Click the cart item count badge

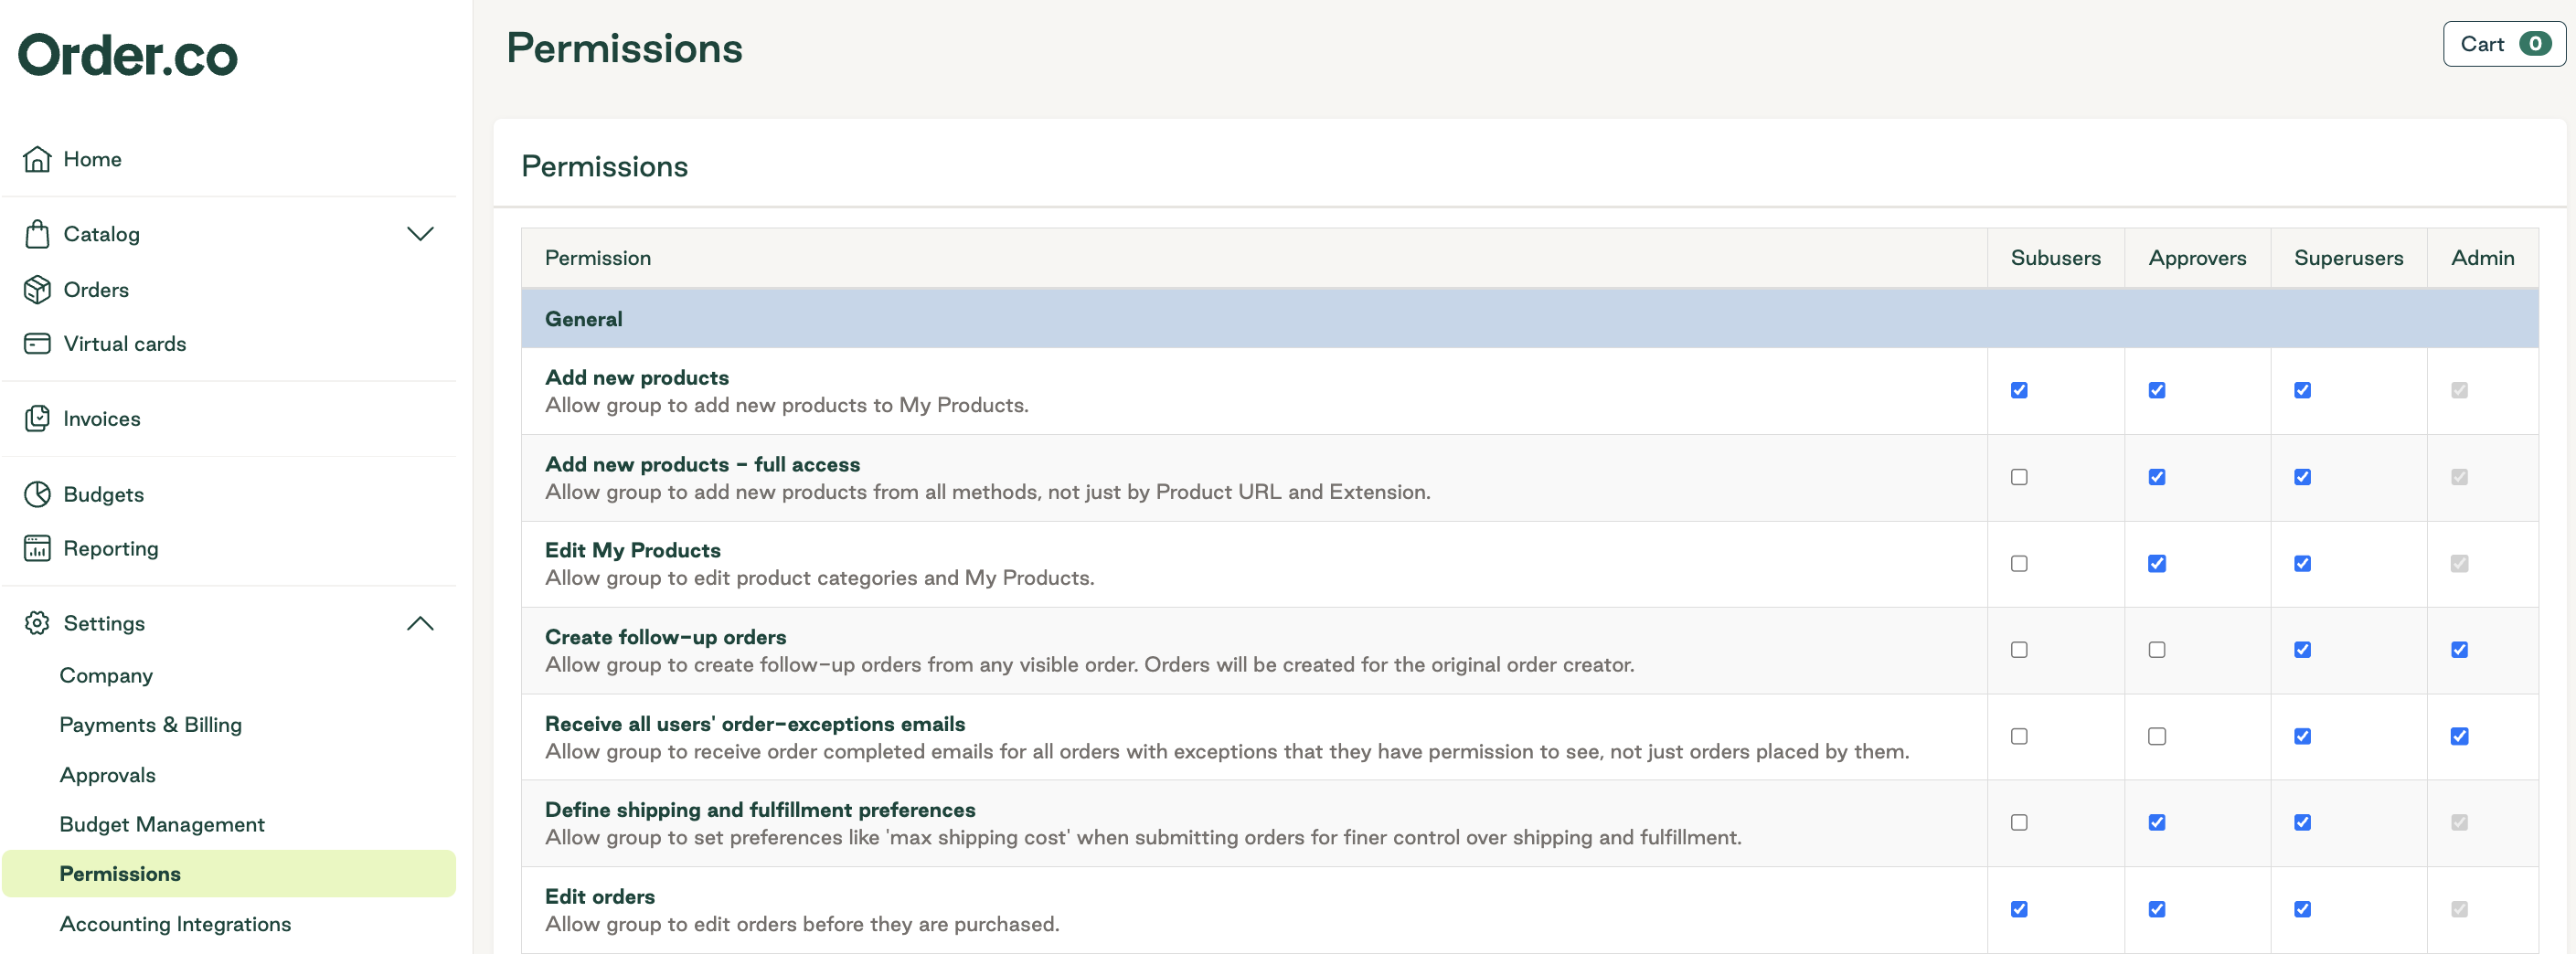pos(2535,44)
